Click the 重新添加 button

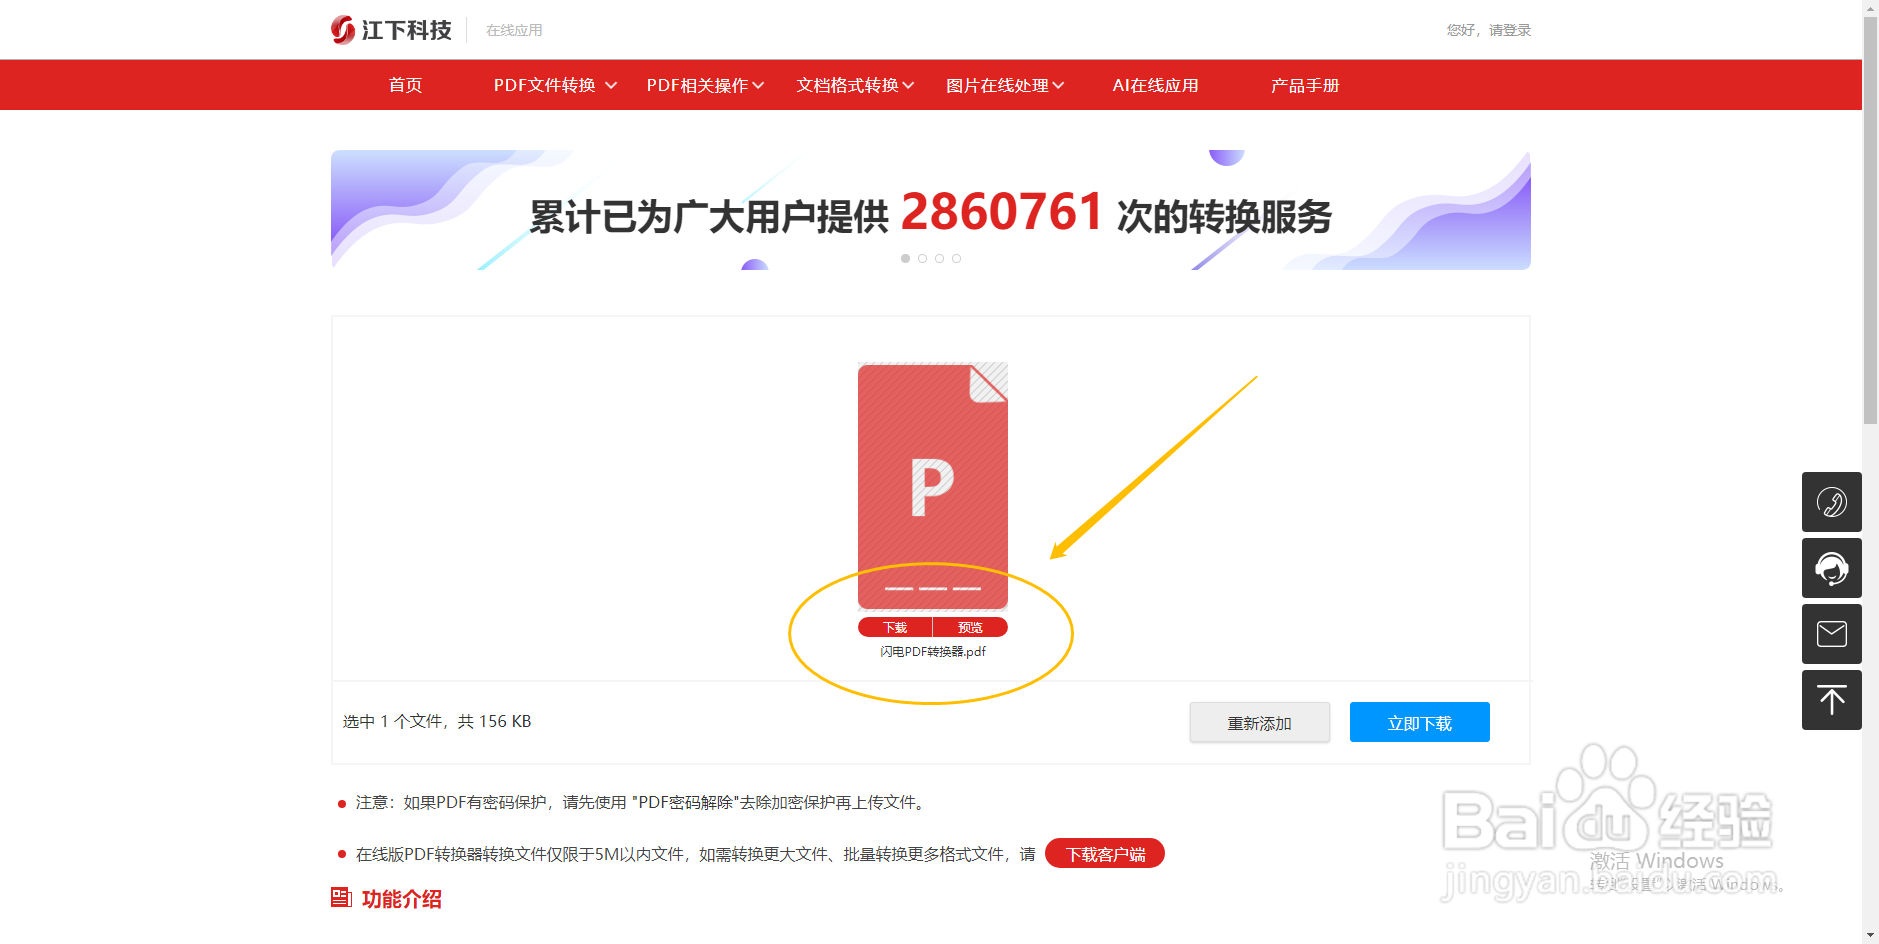[1259, 721]
